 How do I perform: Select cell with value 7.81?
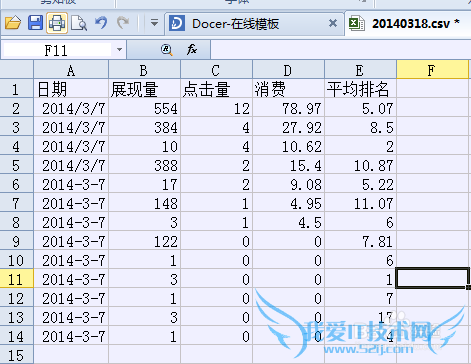(360, 241)
